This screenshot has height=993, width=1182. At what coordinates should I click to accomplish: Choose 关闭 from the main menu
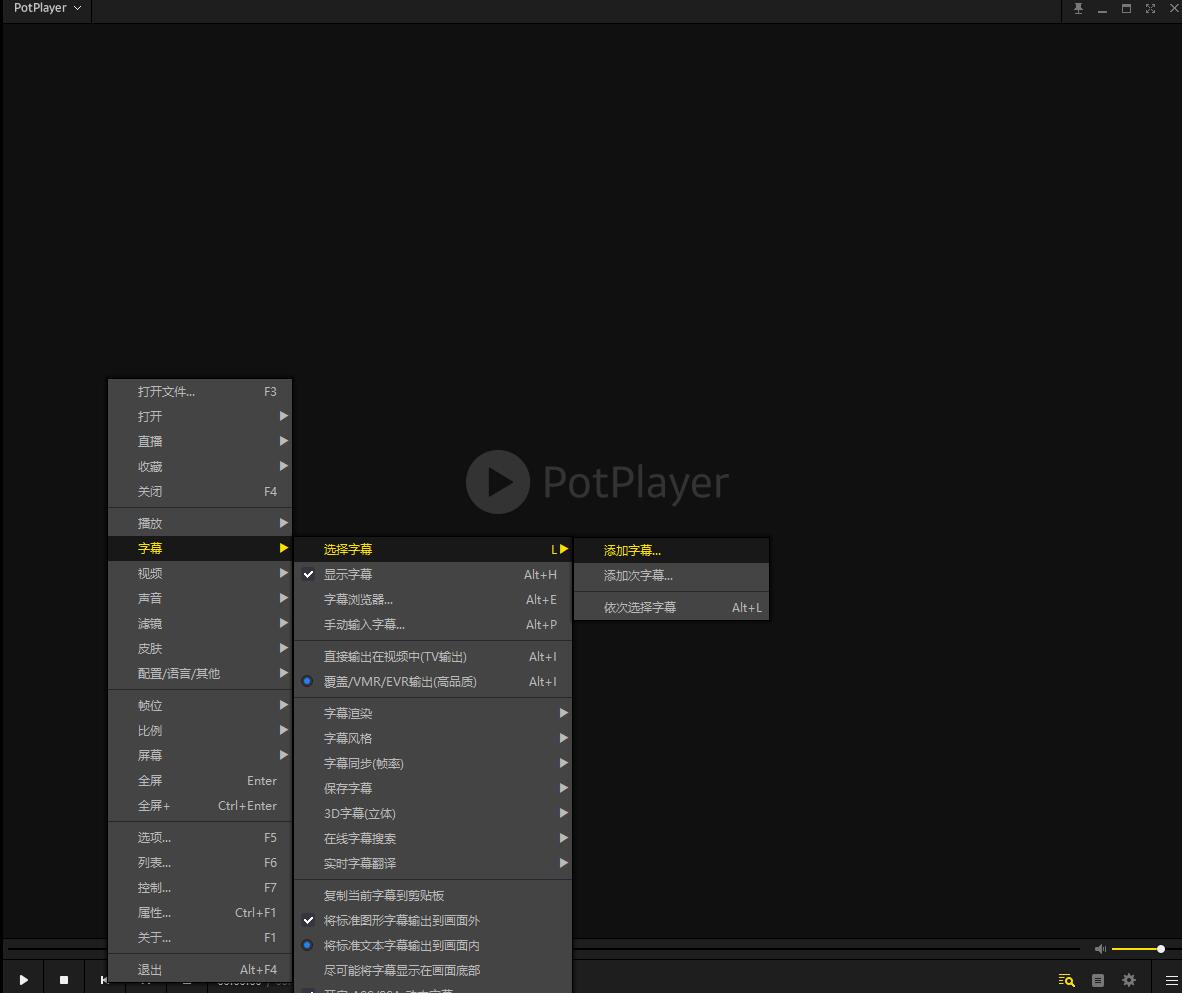tap(200, 492)
